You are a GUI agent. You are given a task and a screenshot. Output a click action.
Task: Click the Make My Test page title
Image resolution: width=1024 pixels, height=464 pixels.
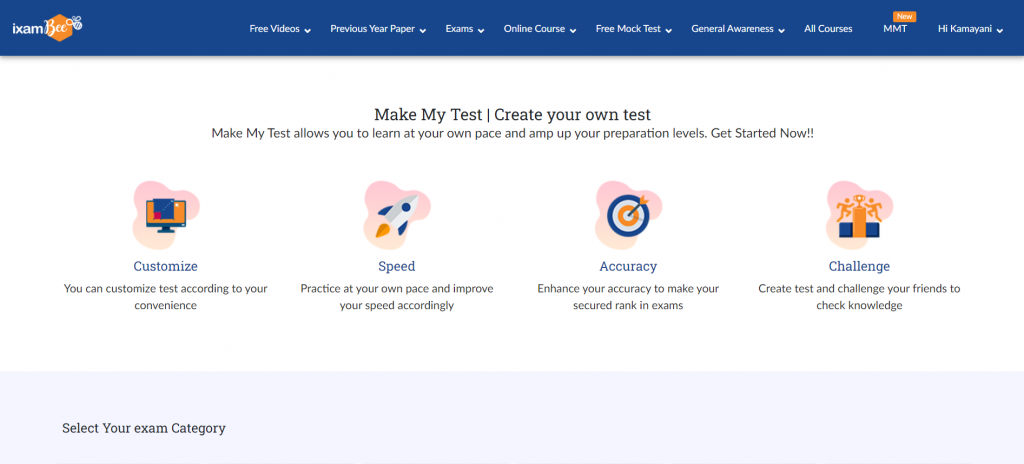512,115
